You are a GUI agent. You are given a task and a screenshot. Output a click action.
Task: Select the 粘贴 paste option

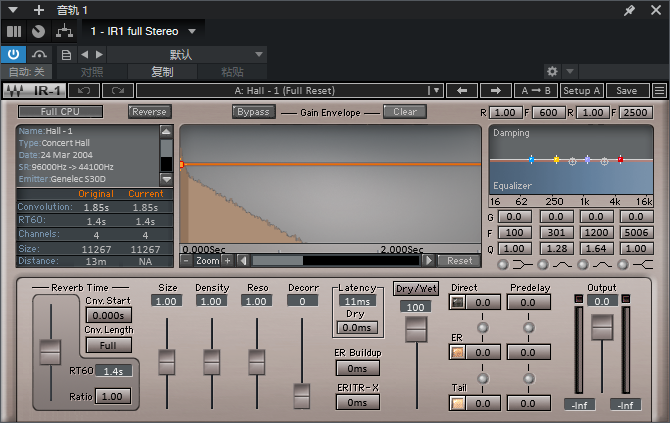click(x=232, y=72)
